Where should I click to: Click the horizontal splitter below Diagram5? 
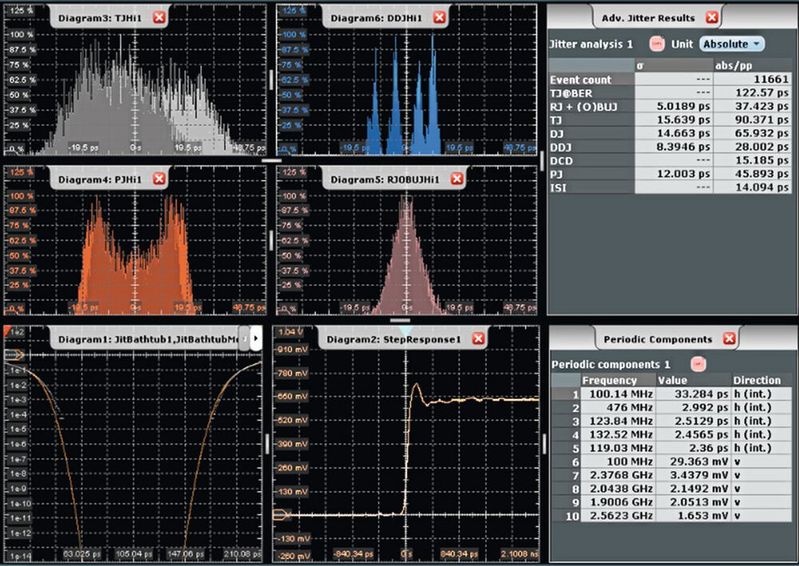pyautogui.click(x=400, y=320)
